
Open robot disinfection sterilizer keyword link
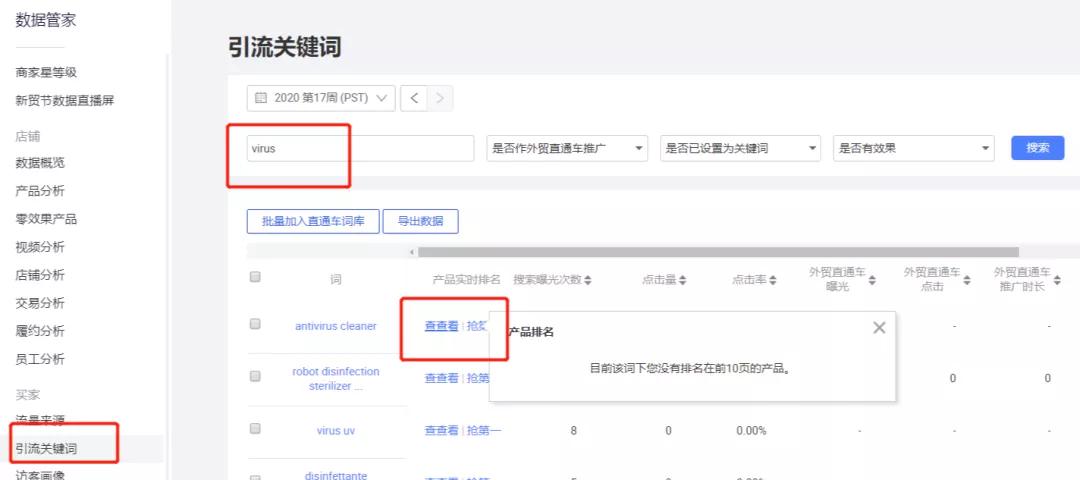tap(336, 379)
